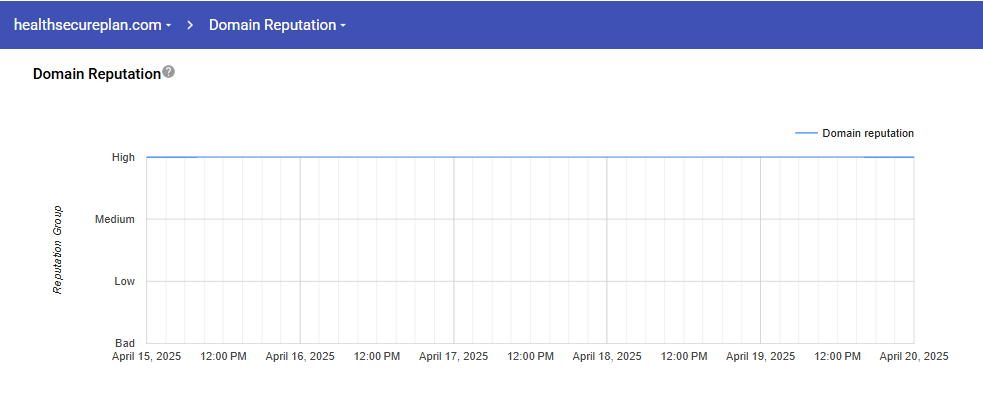Click the breadcrumb chevron separator in header
Screen dimensions: 983x414
pos(190,25)
